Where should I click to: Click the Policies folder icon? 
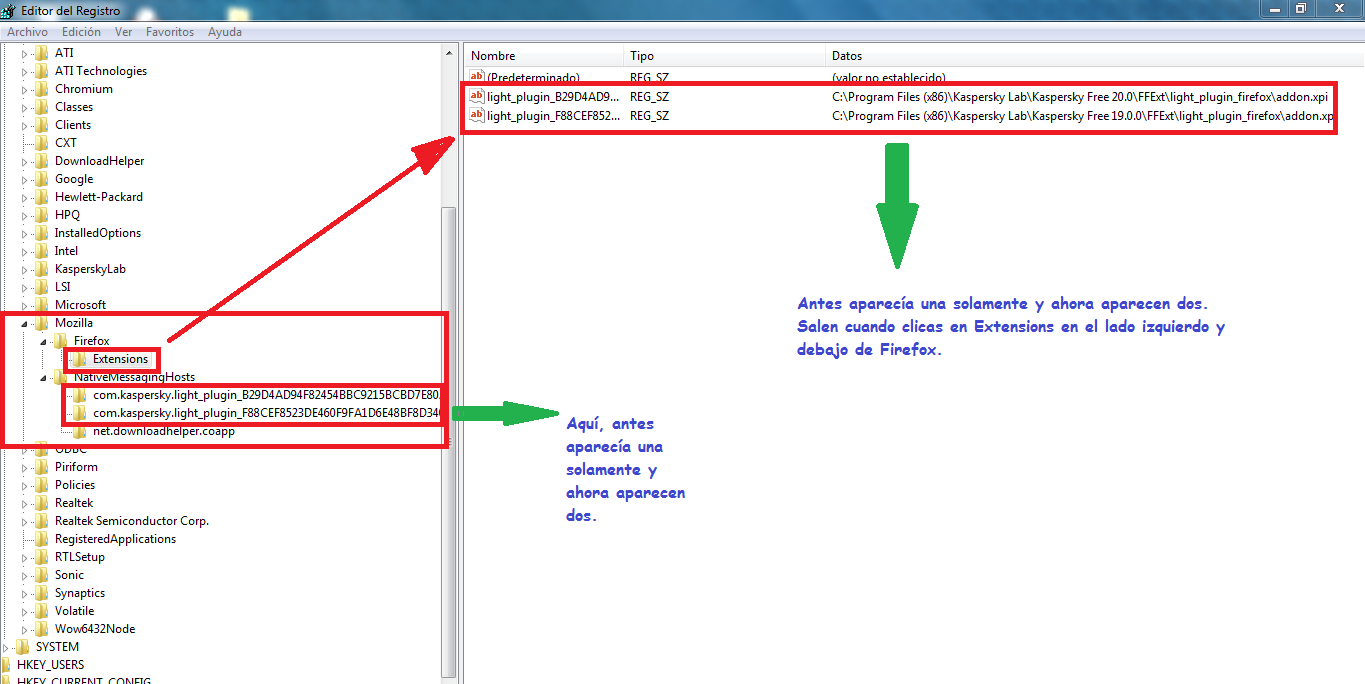click(42, 485)
